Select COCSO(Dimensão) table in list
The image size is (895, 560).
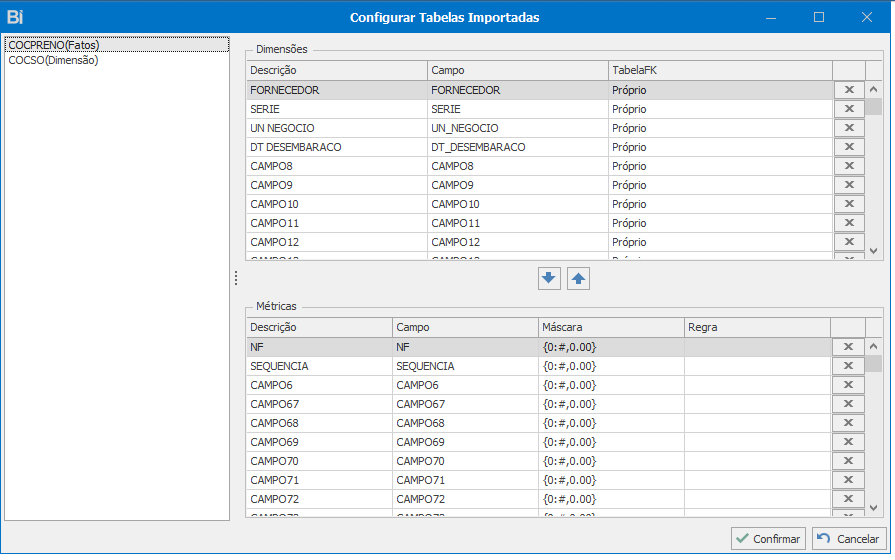pos(53,60)
